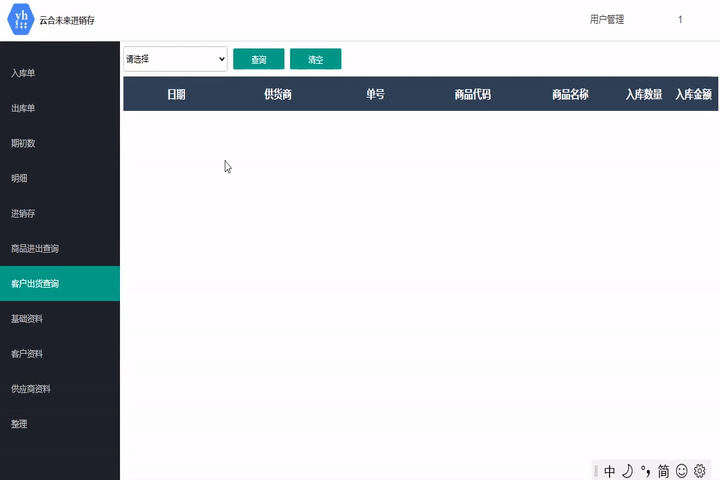The image size is (720, 480).
Task: Open 入库单 in sidebar
Action: [x=24, y=74]
